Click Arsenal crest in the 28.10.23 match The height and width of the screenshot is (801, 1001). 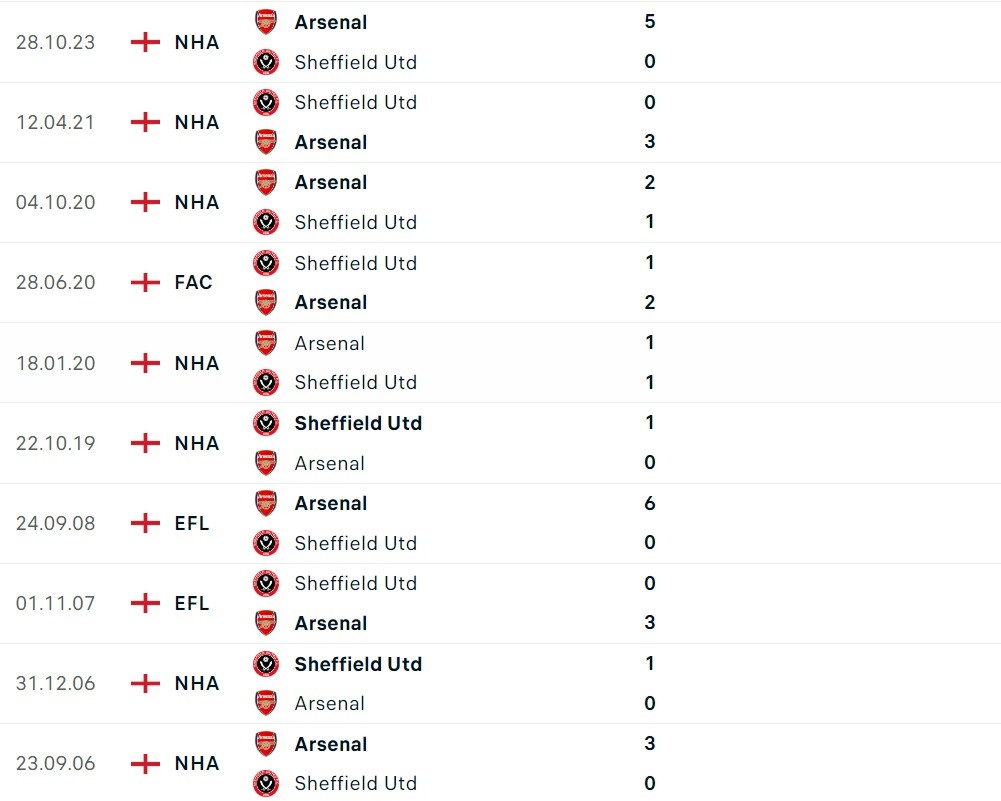tap(265, 22)
